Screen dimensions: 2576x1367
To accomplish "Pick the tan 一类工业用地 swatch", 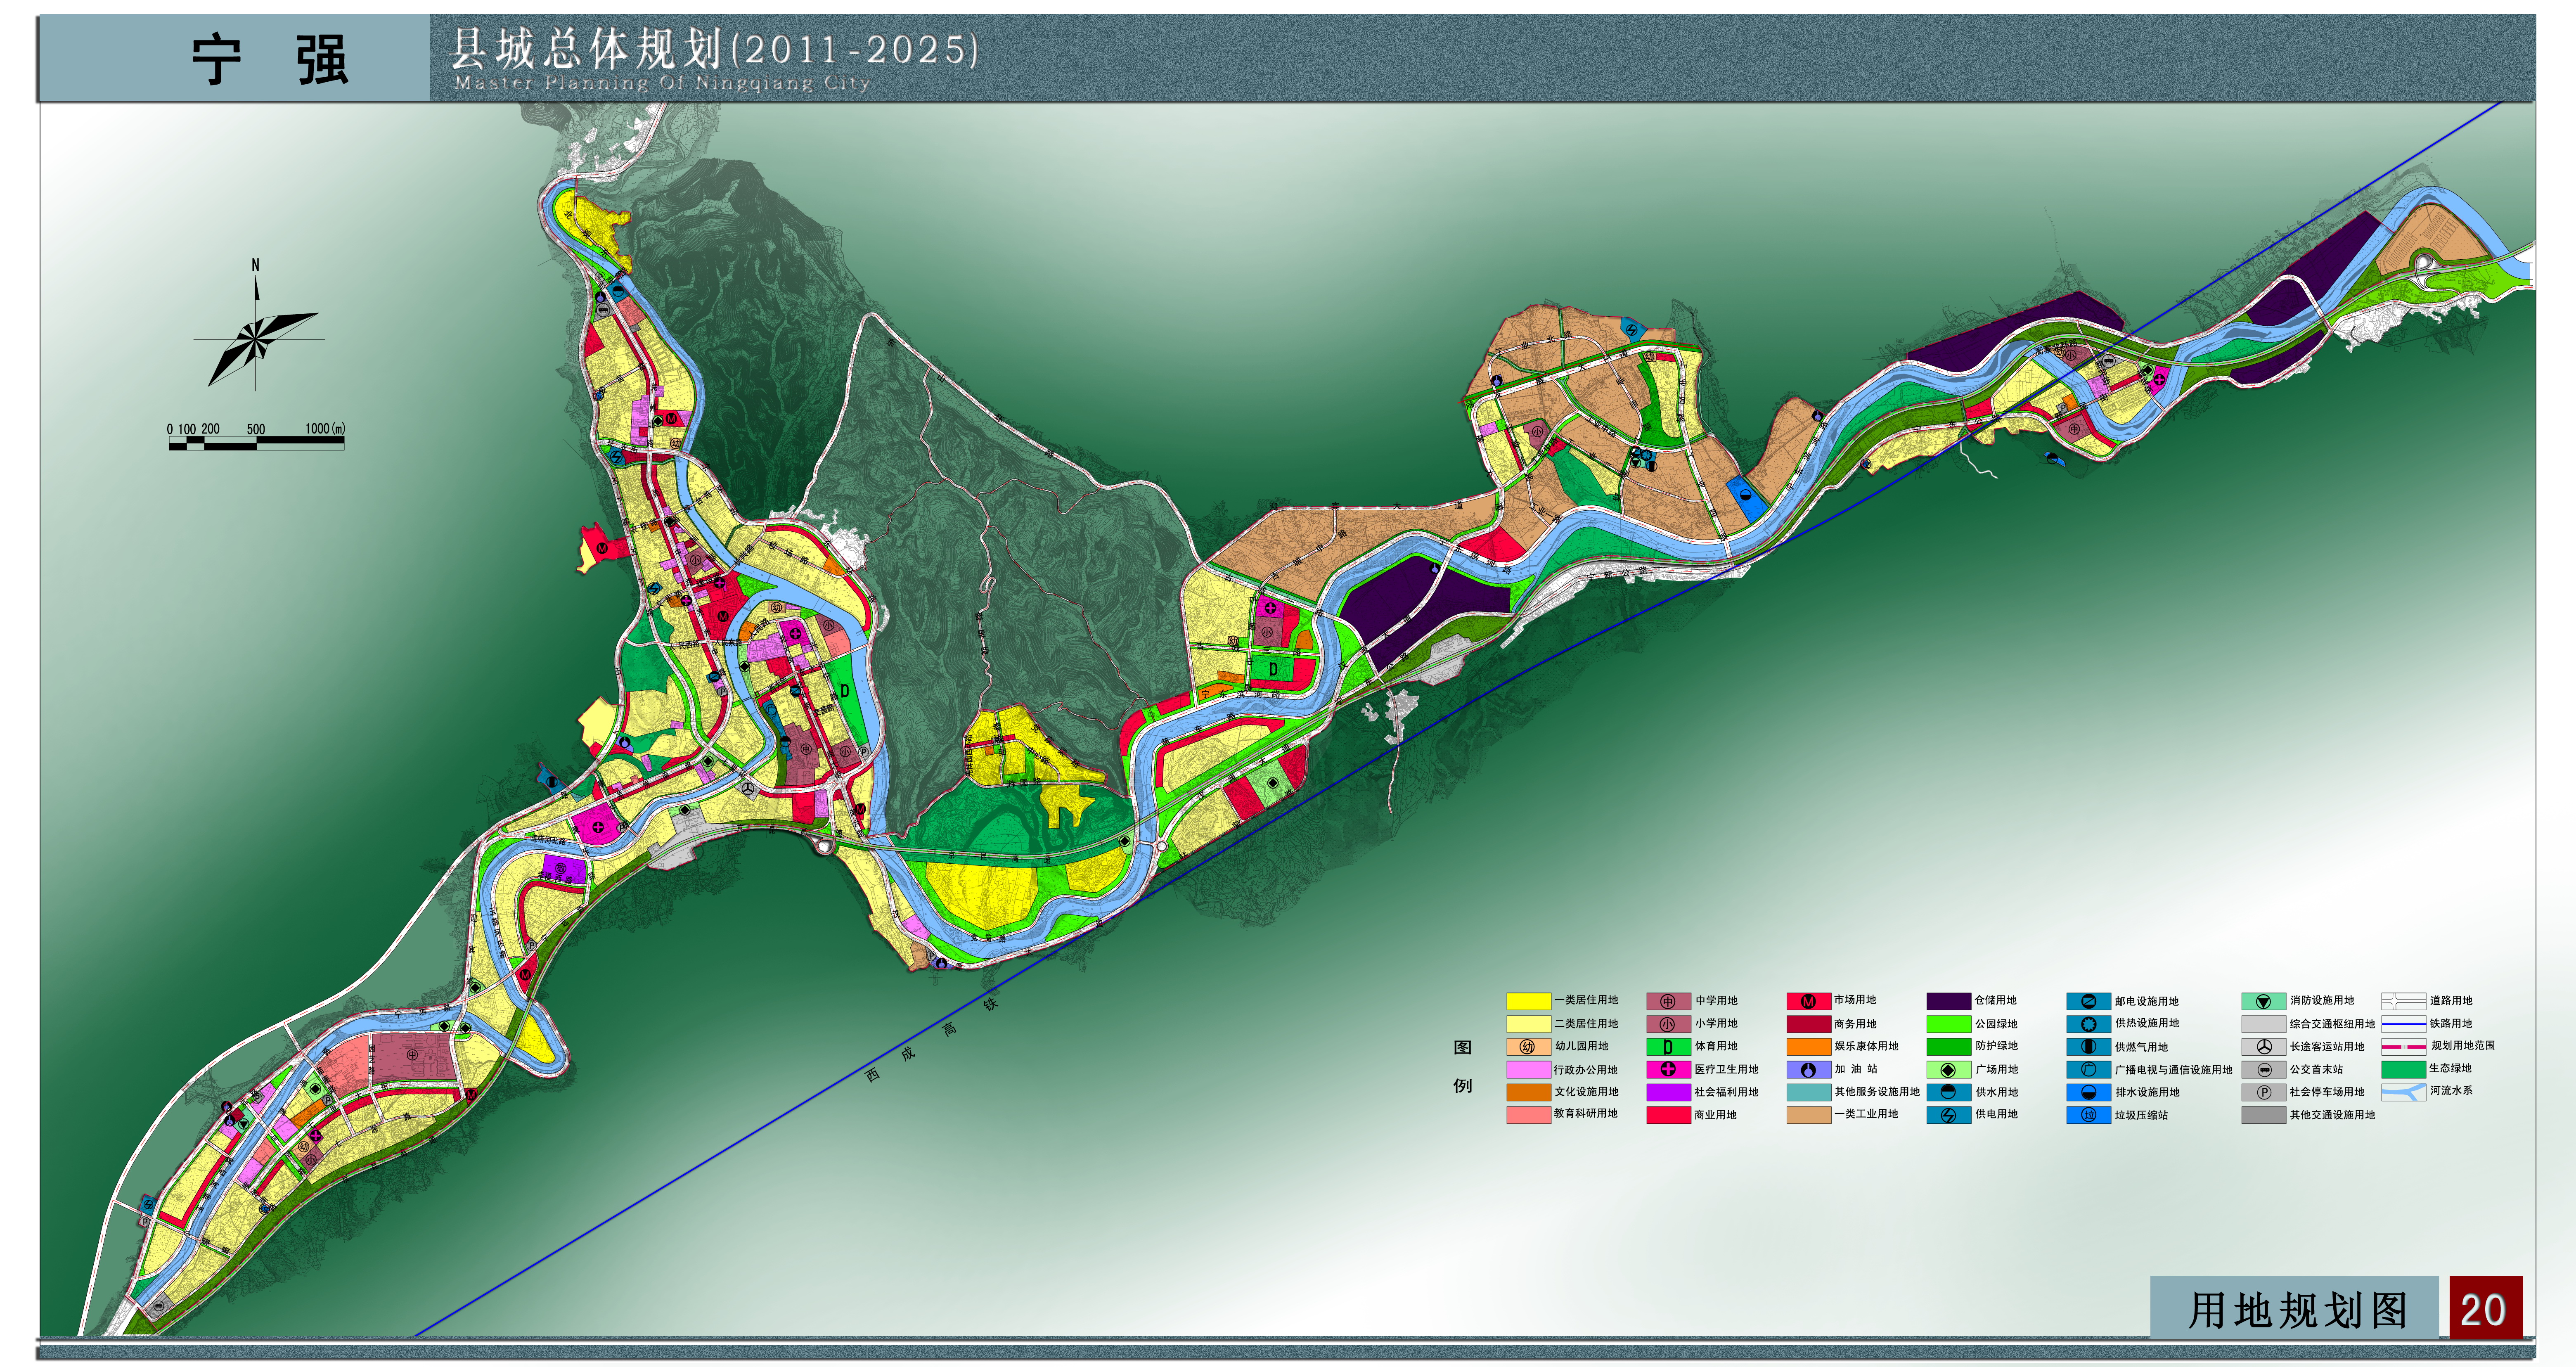I will (1808, 1115).
